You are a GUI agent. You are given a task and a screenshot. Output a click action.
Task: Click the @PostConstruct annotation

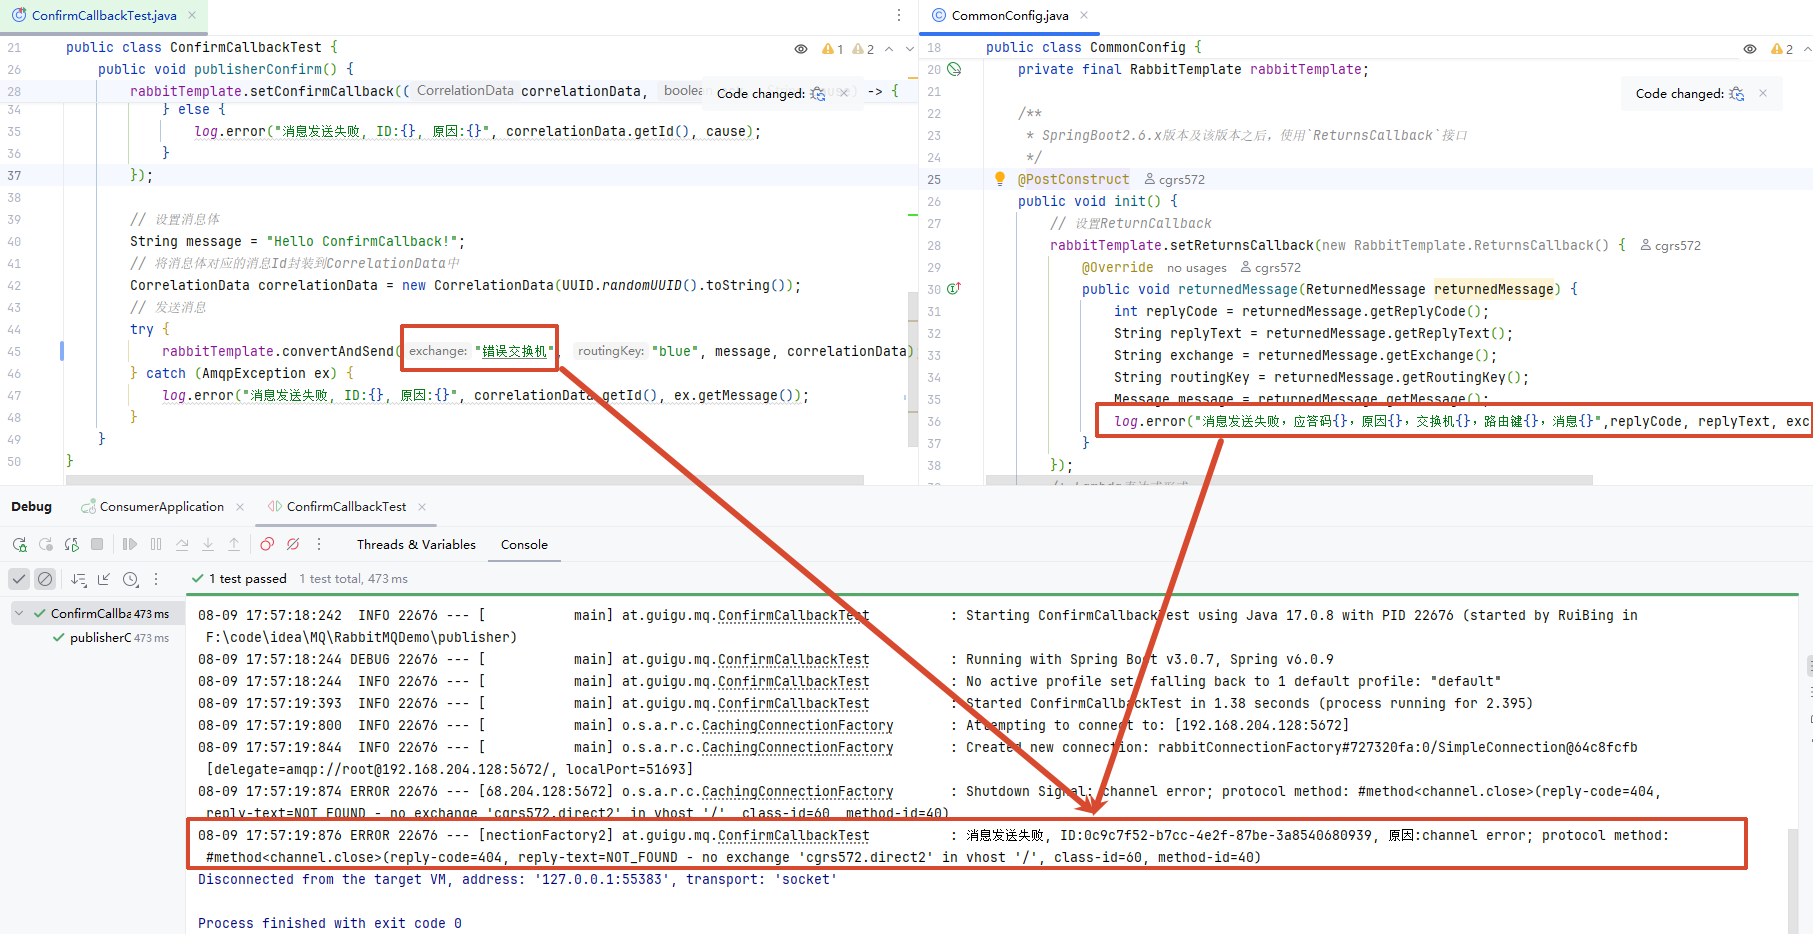[x=1073, y=179]
